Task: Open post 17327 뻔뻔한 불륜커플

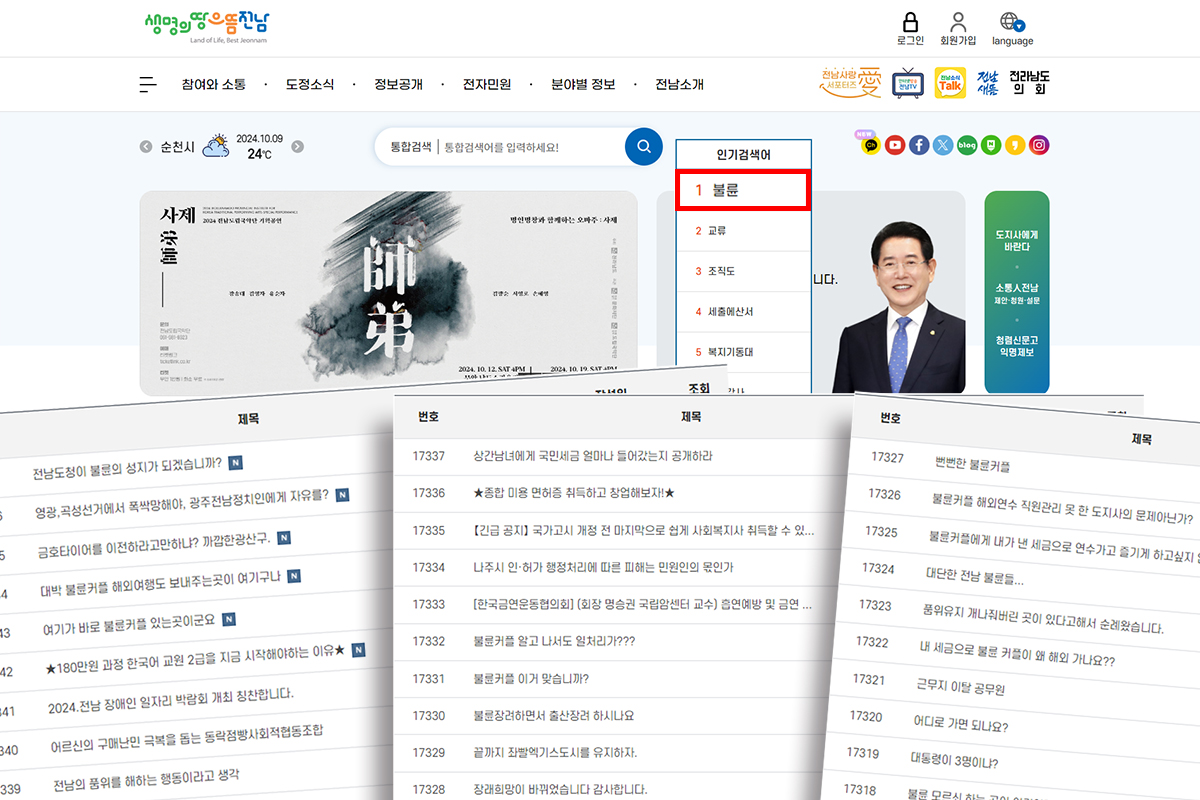Action: pos(972,465)
